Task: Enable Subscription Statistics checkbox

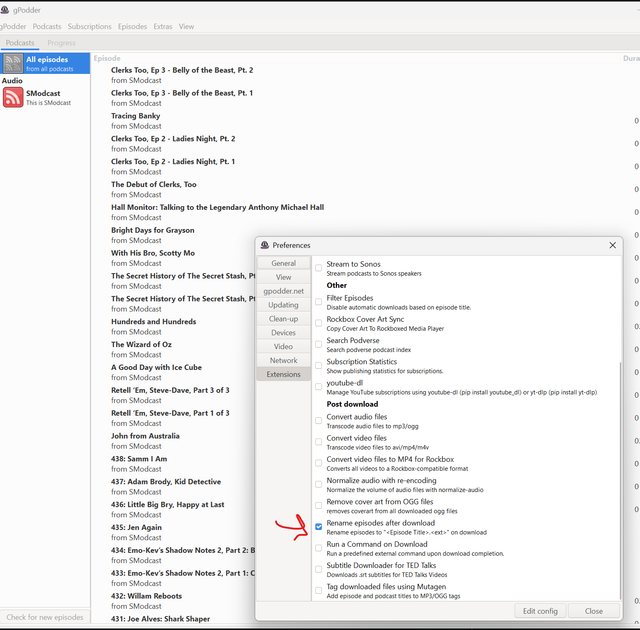Action: [318, 365]
